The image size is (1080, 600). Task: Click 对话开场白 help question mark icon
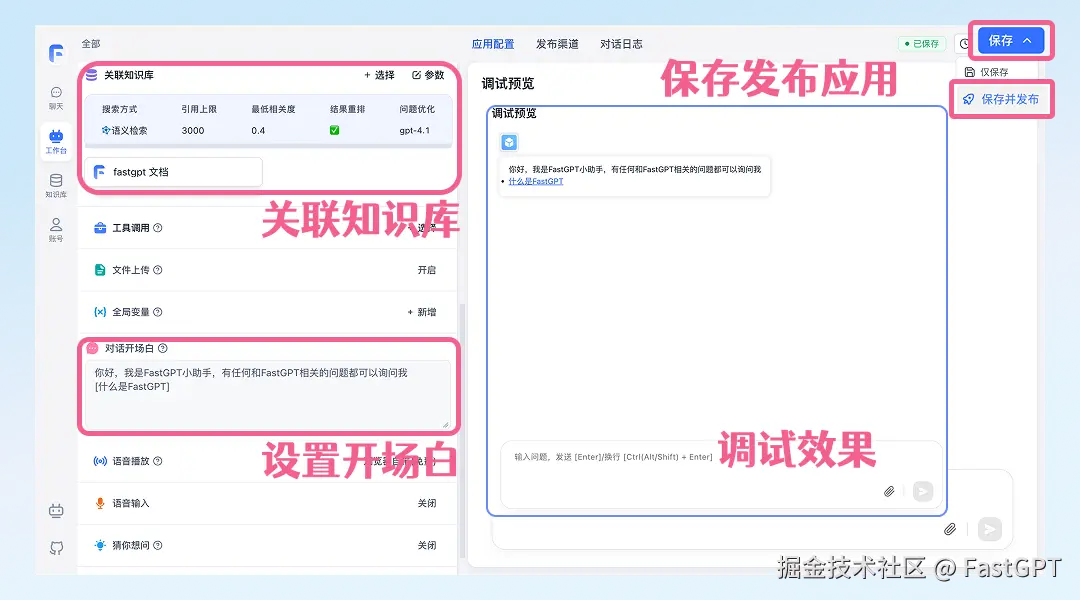click(163, 349)
